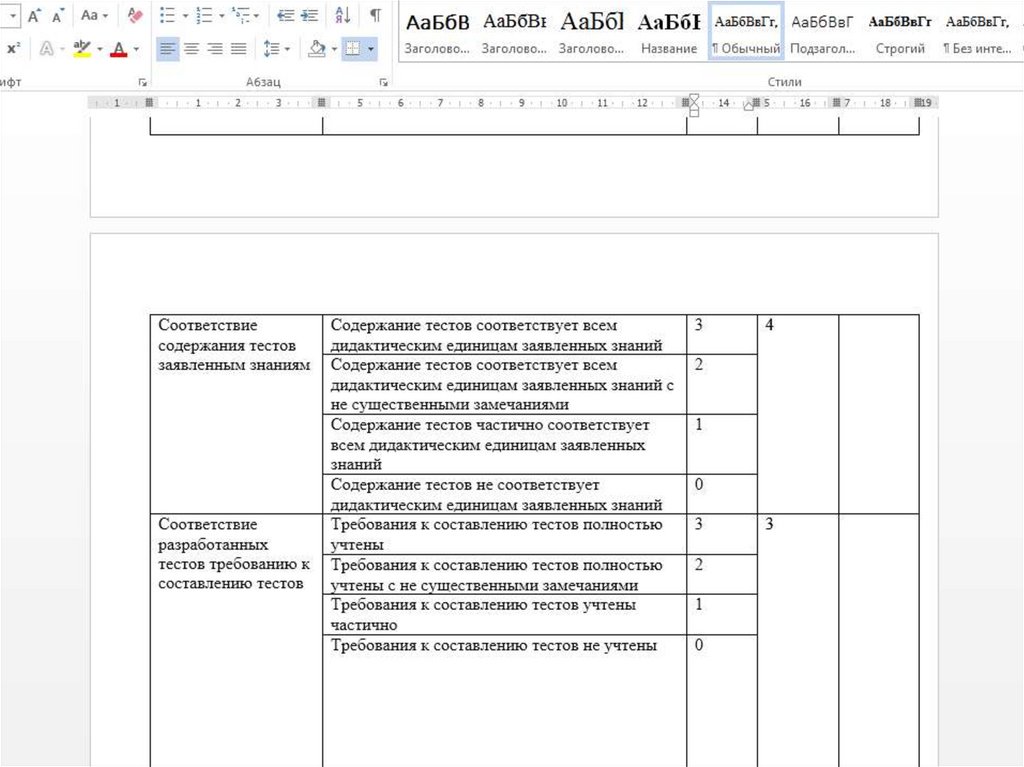Viewport: 1024px width, 767px height.
Task: Justify the paragraph text
Action: coord(238,48)
